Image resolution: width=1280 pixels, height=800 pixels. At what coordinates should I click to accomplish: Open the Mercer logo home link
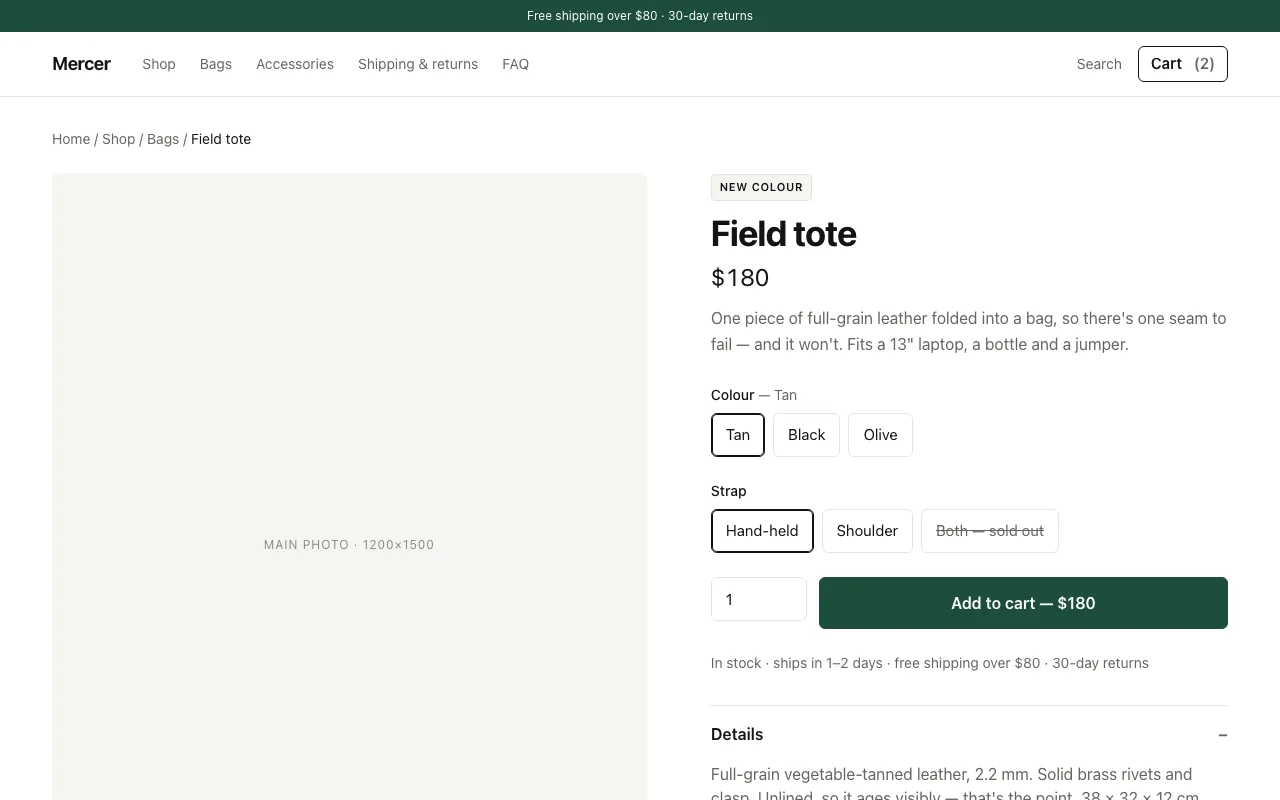click(81, 64)
